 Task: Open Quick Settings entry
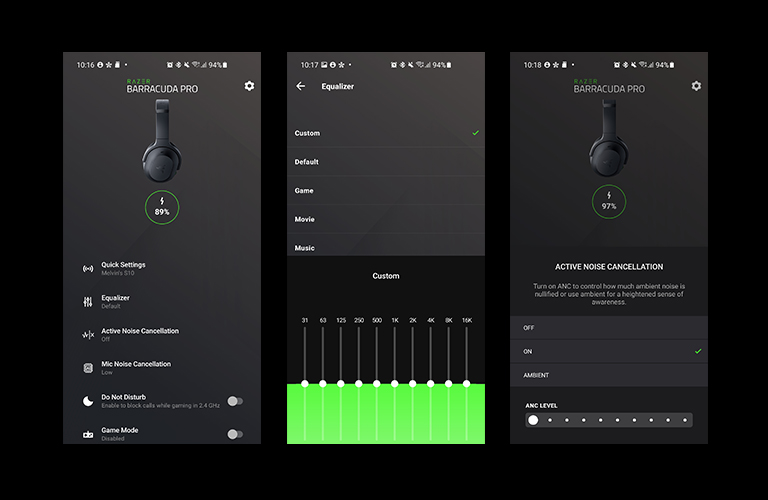[x=162, y=268]
